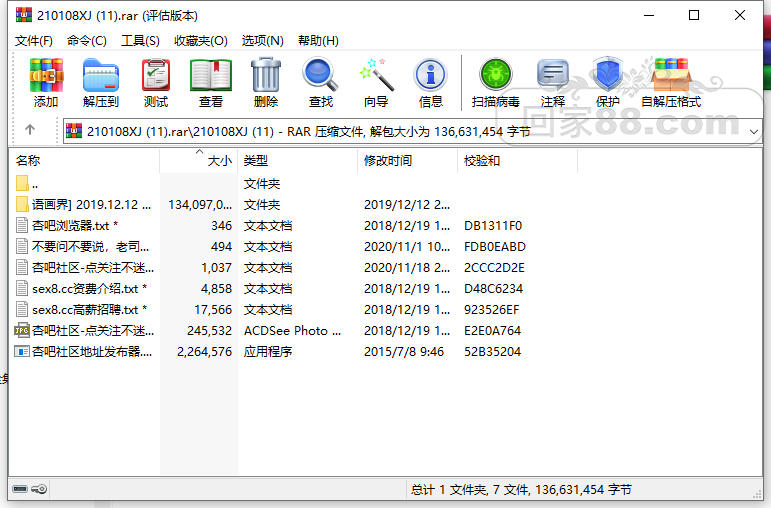The image size is (771, 508).
Task: Open the Help (帮助) menu
Action: click(x=318, y=40)
